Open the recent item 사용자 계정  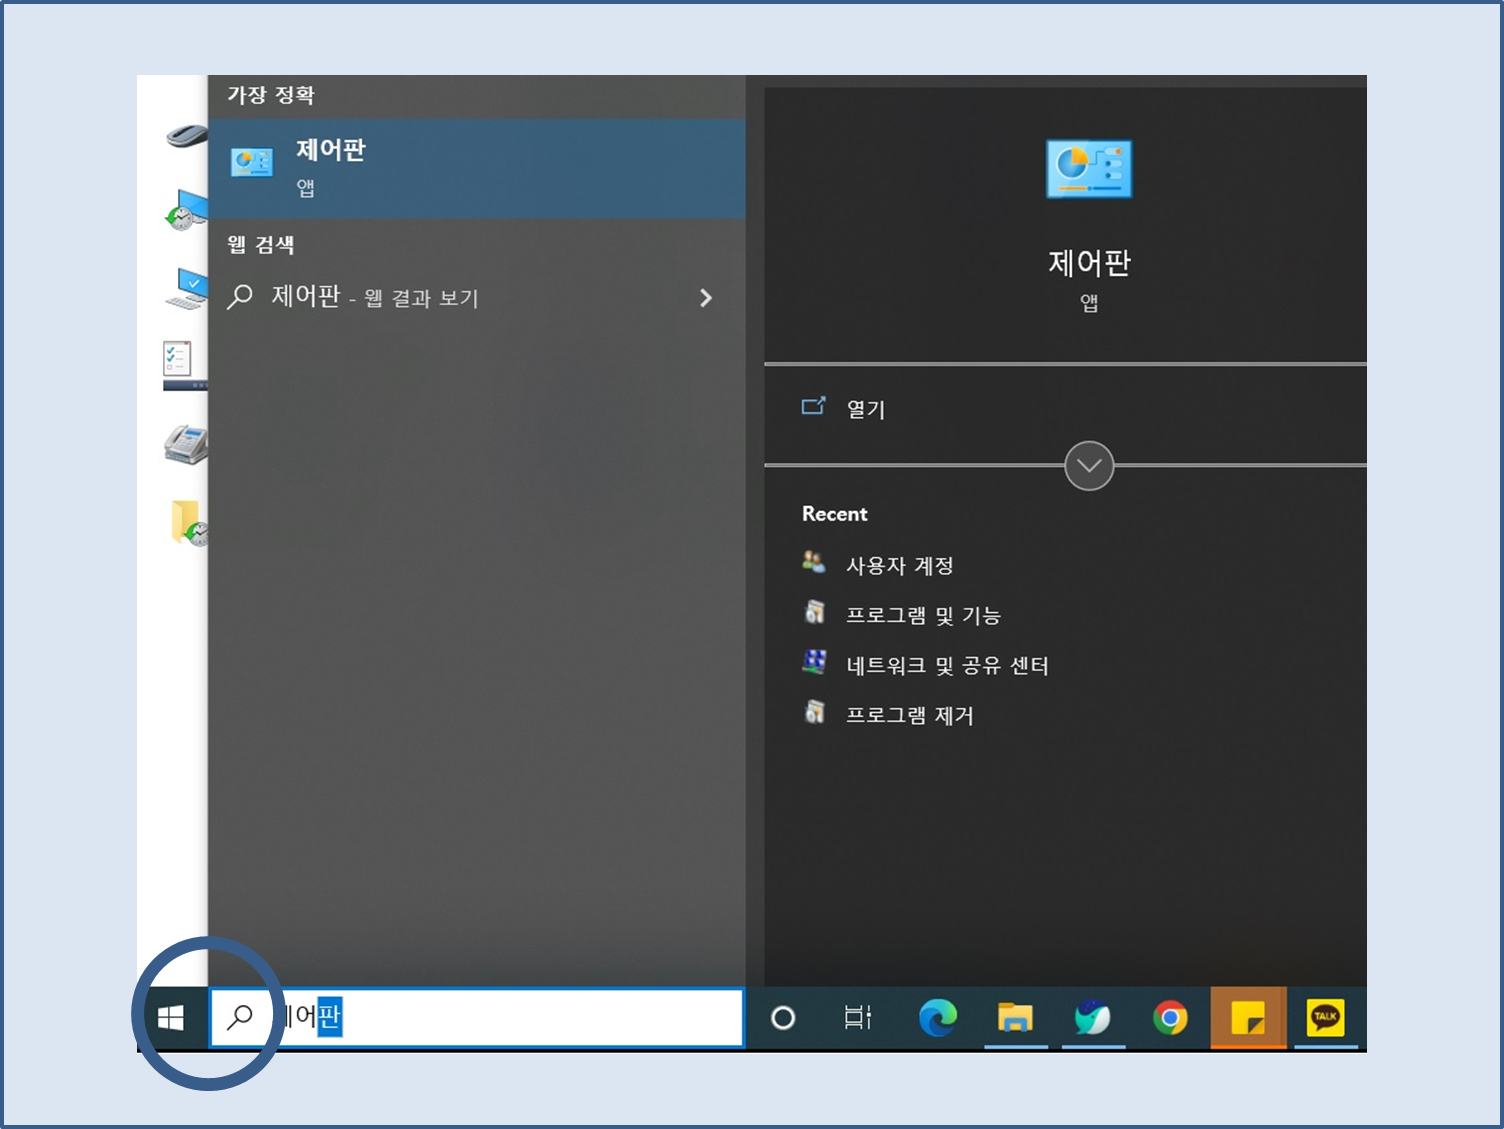tap(900, 565)
